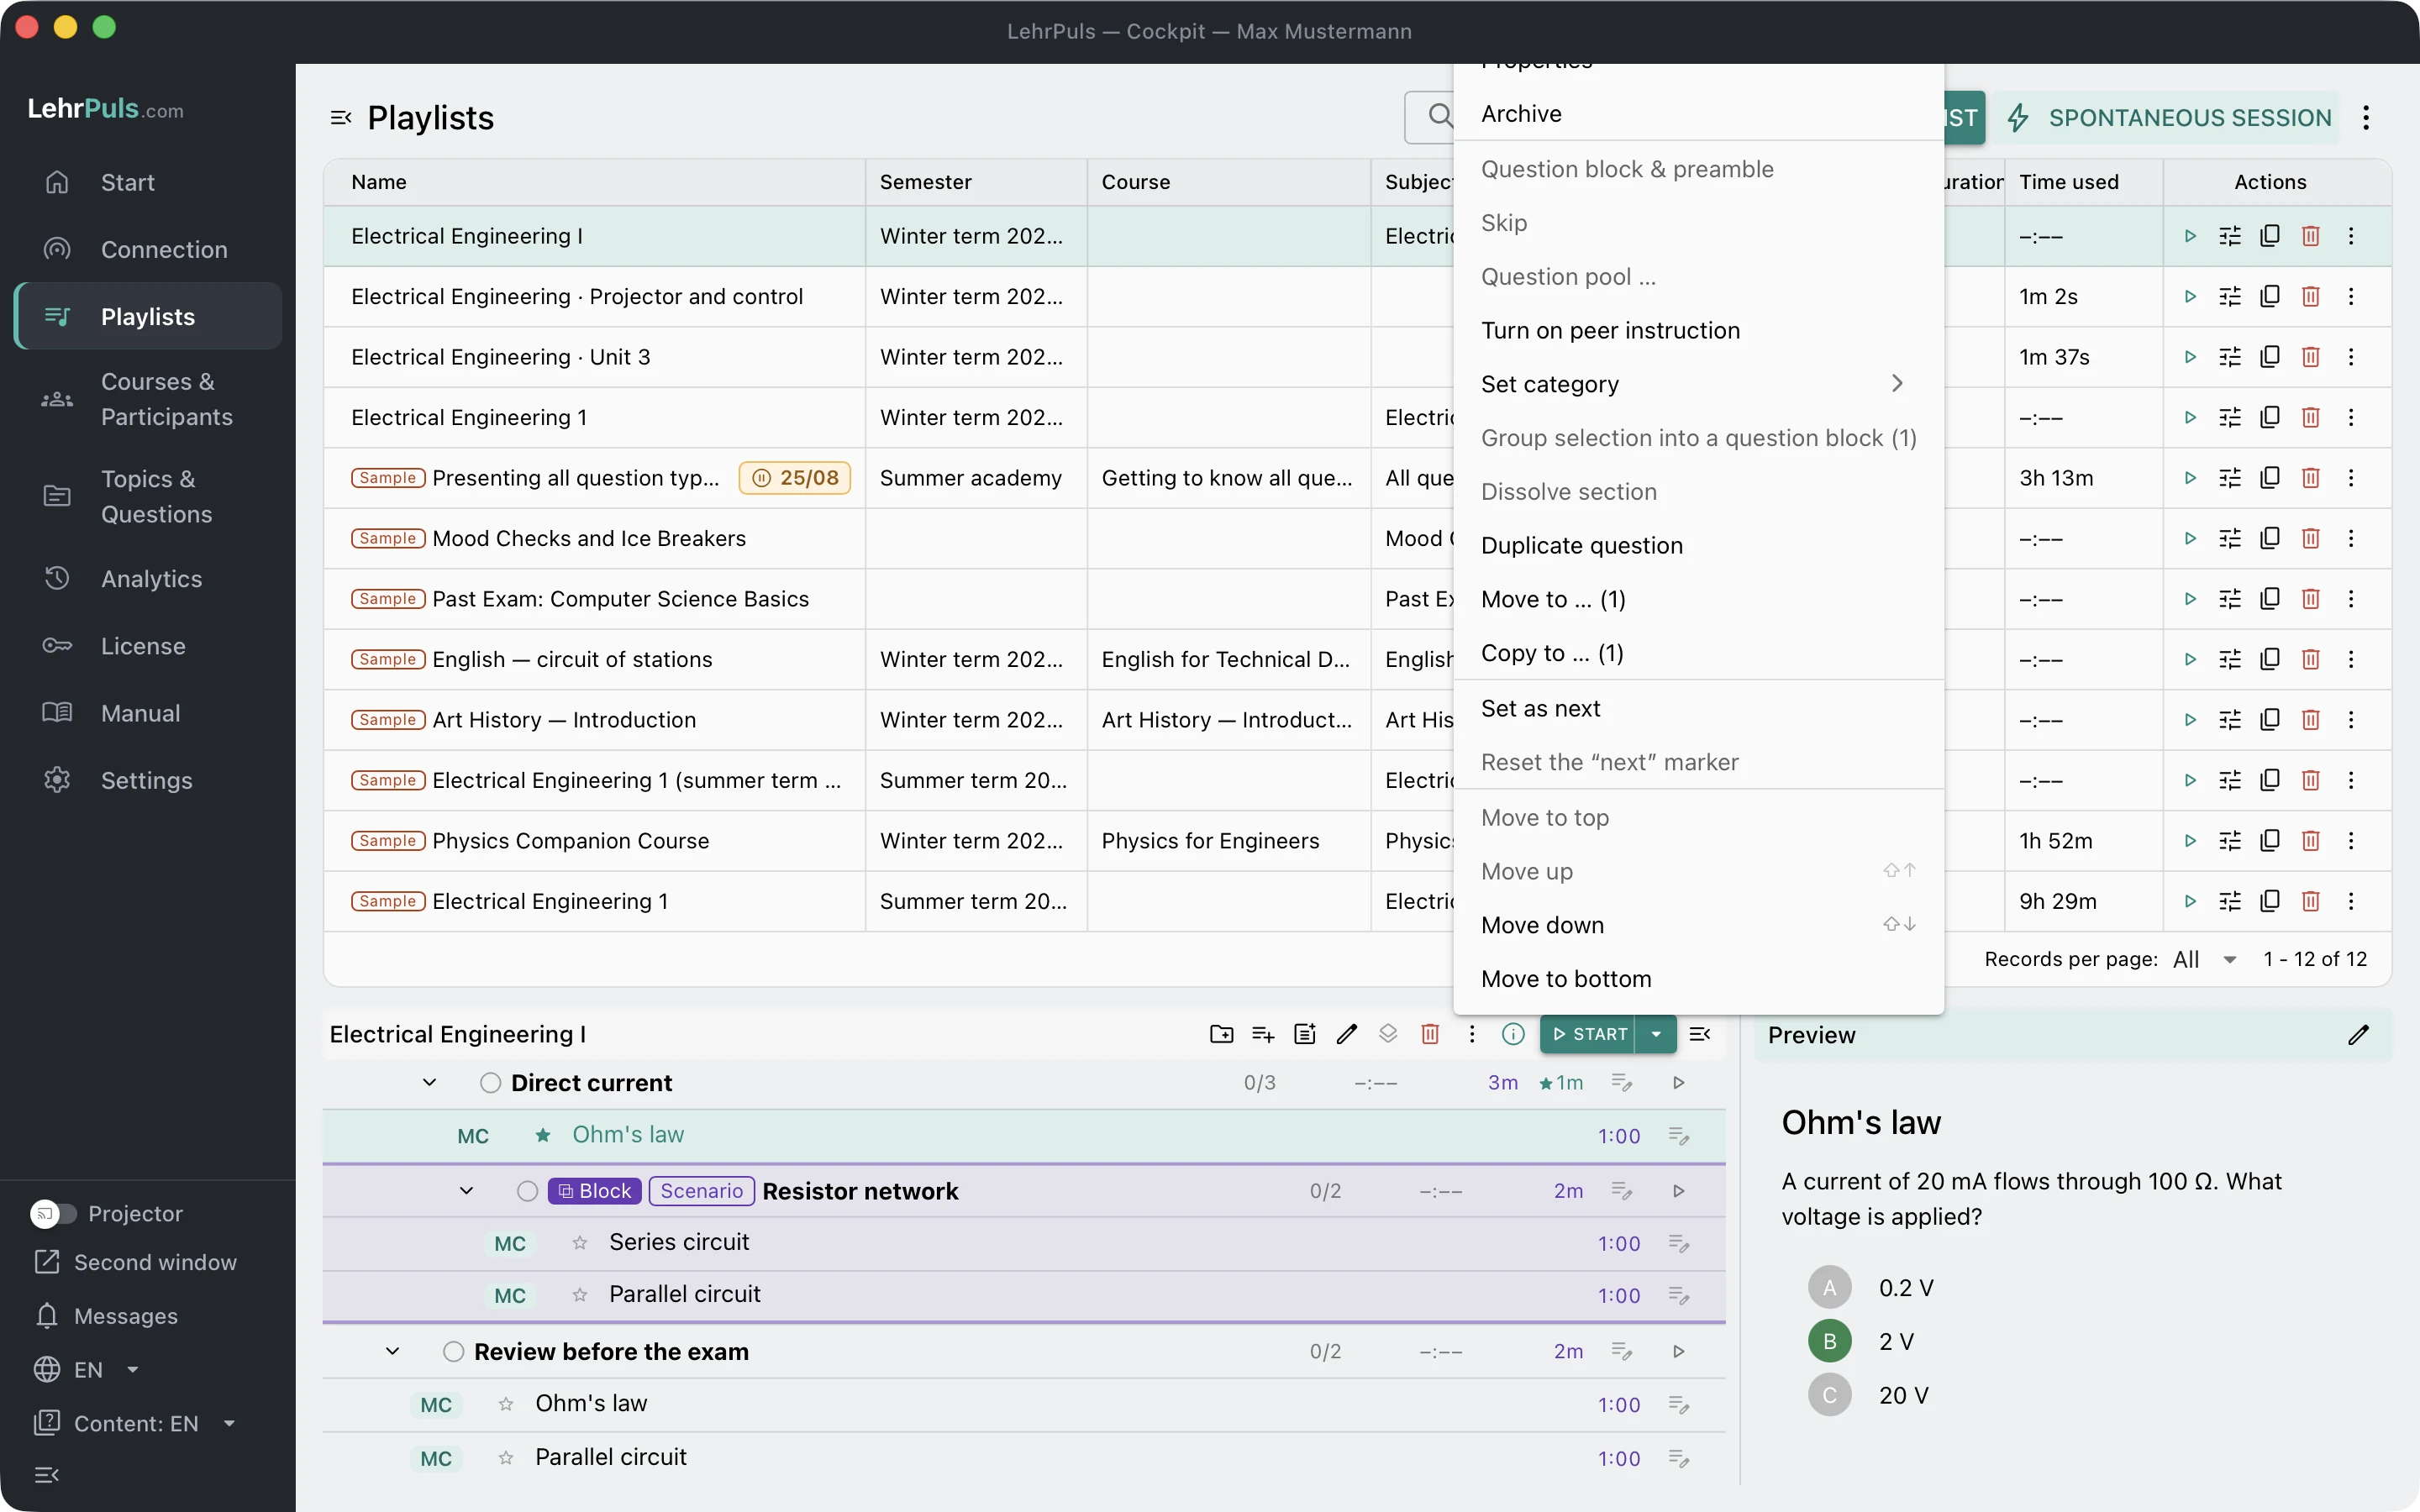Toggle star for Parallel circuit in Resistor network

pos(580,1295)
